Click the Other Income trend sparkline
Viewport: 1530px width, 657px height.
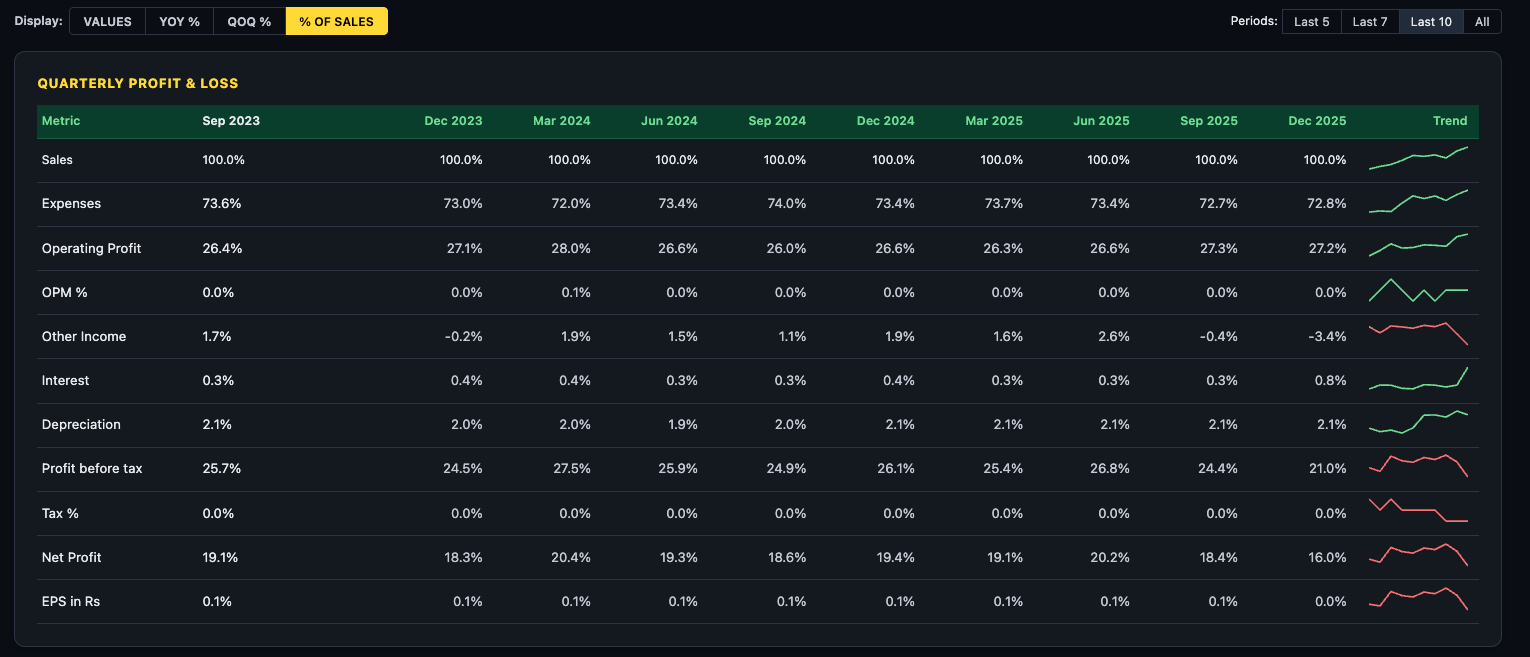[1419, 334]
